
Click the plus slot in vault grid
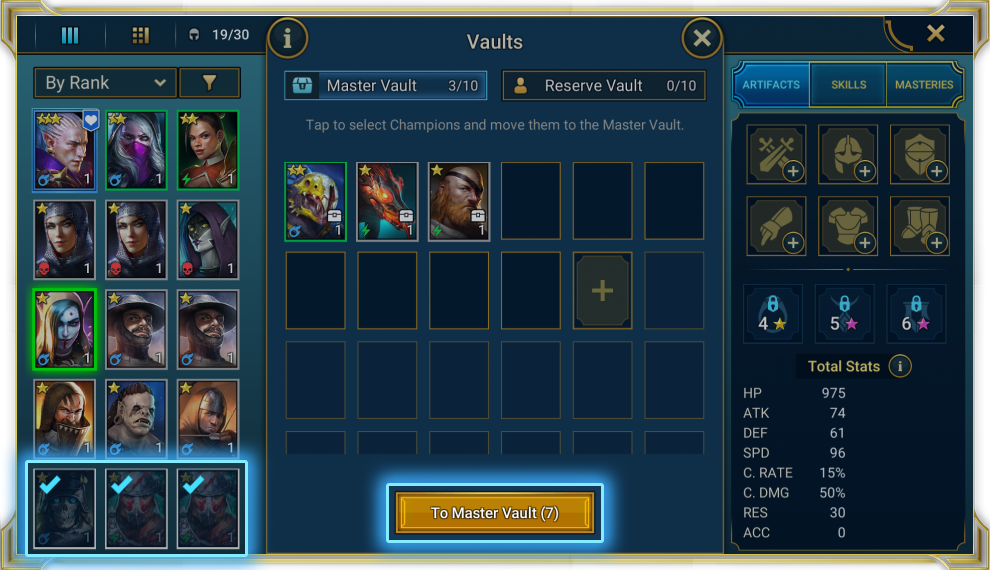pos(602,291)
